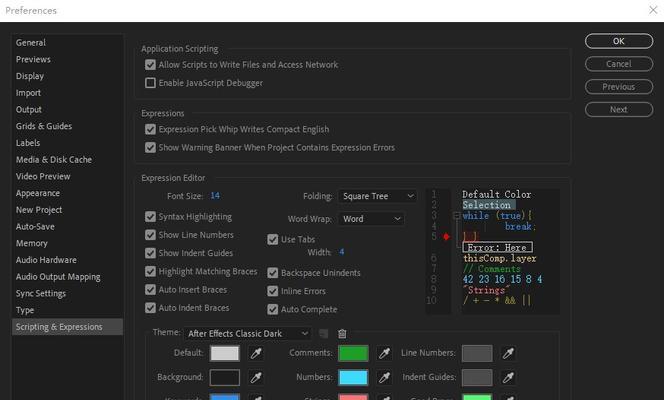Uncheck Highlight Matching Braces
664x400 pixels.
click(x=150, y=271)
